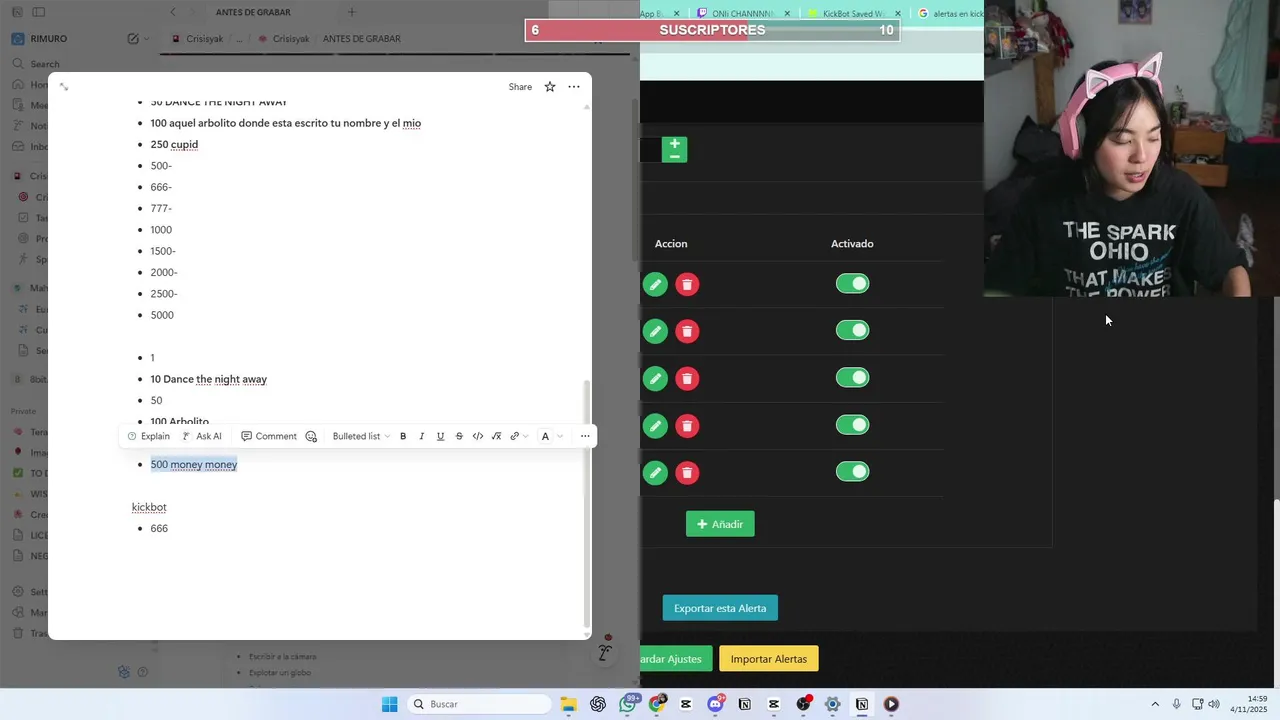Open a new Notion tab with plus
This screenshot has width=1280, height=720.
click(x=351, y=12)
